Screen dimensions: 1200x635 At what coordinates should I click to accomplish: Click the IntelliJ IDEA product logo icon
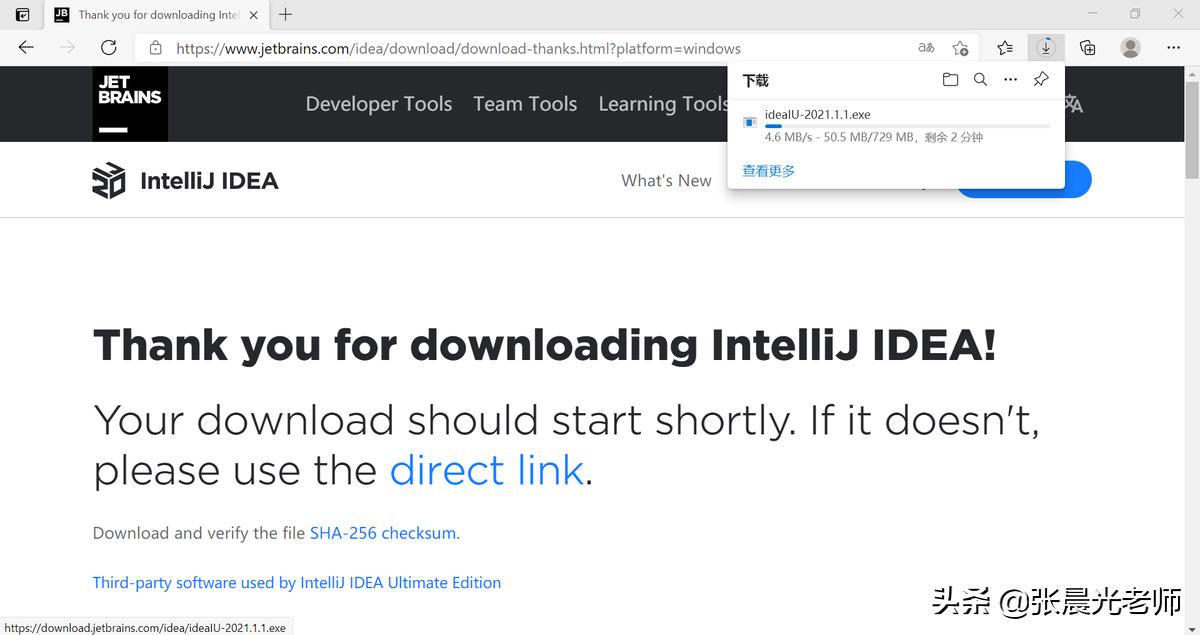(109, 181)
